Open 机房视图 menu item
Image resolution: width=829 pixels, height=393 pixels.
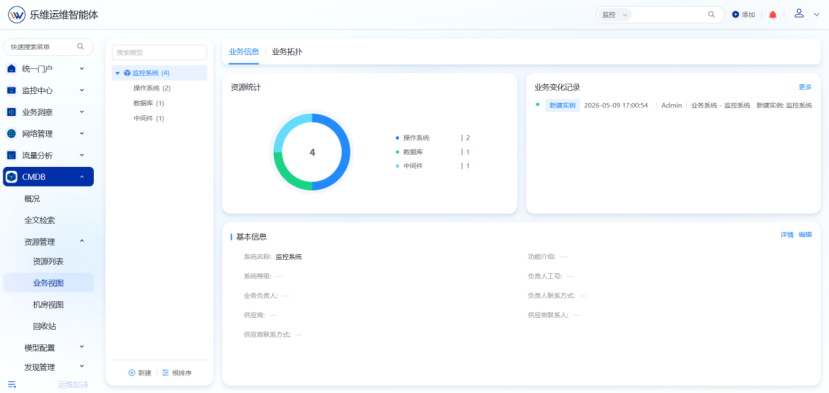pos(49,305)
